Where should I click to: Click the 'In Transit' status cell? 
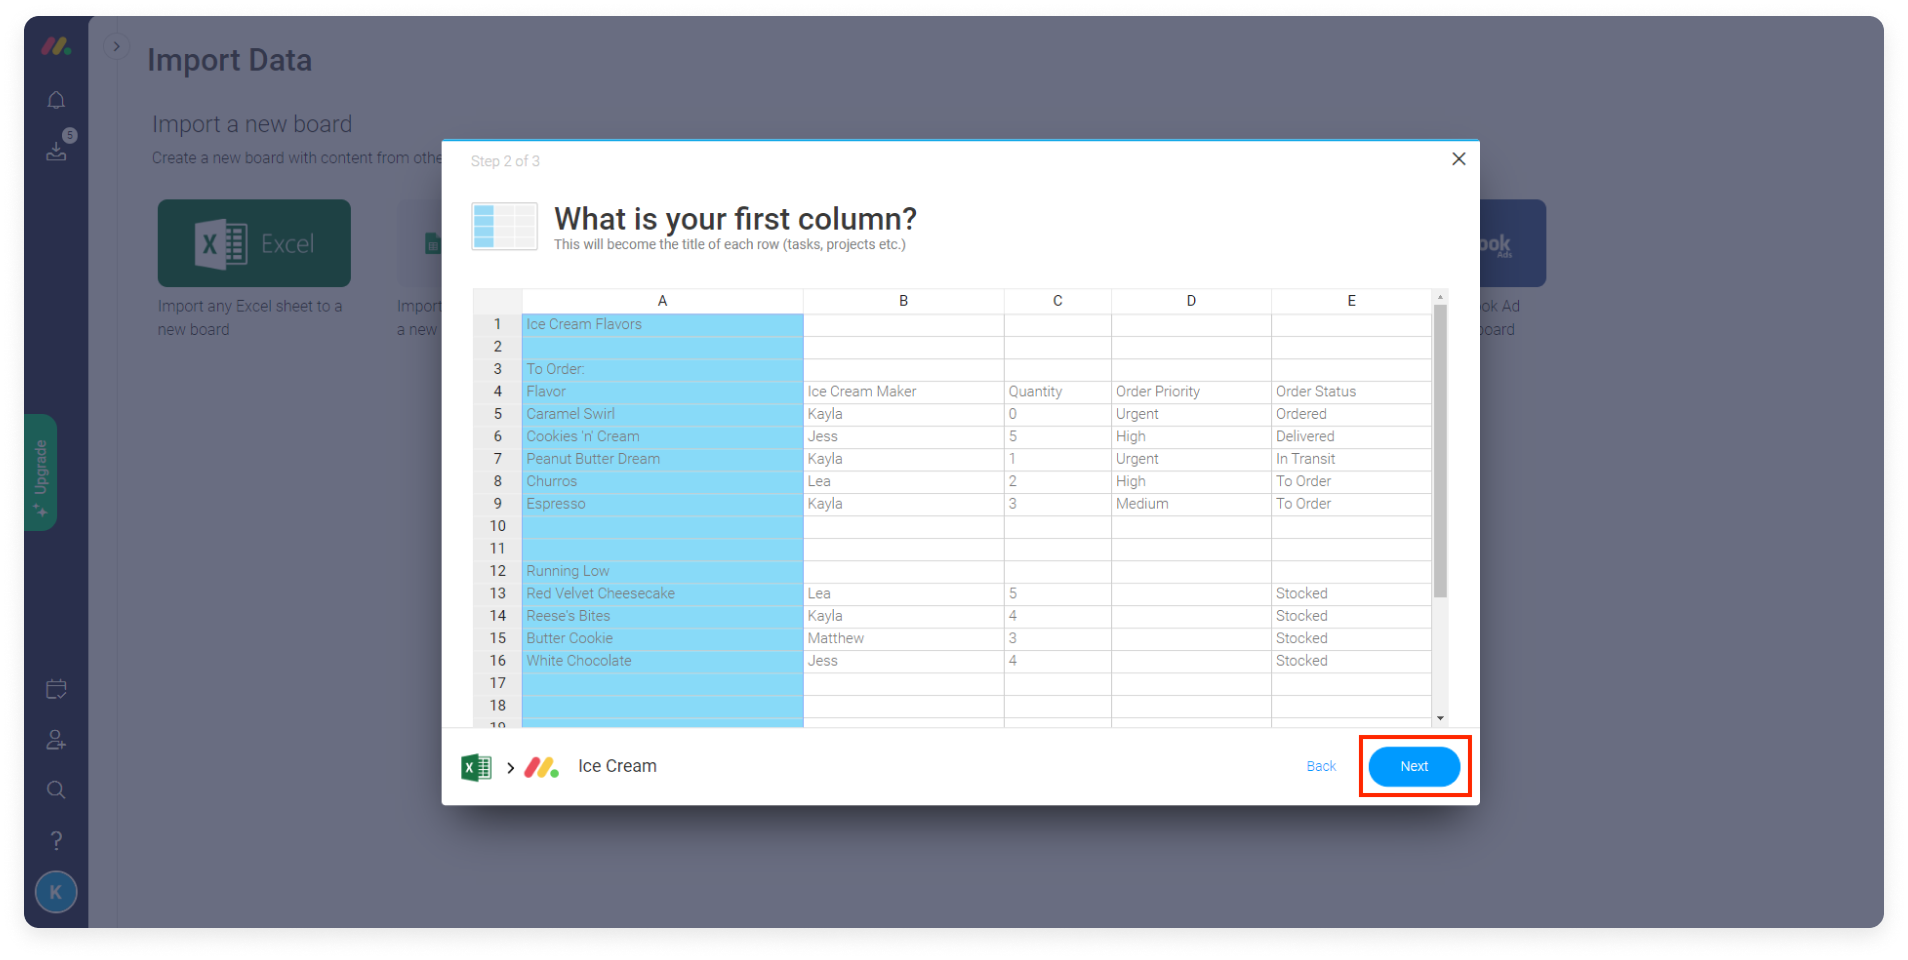[1351, 459]
